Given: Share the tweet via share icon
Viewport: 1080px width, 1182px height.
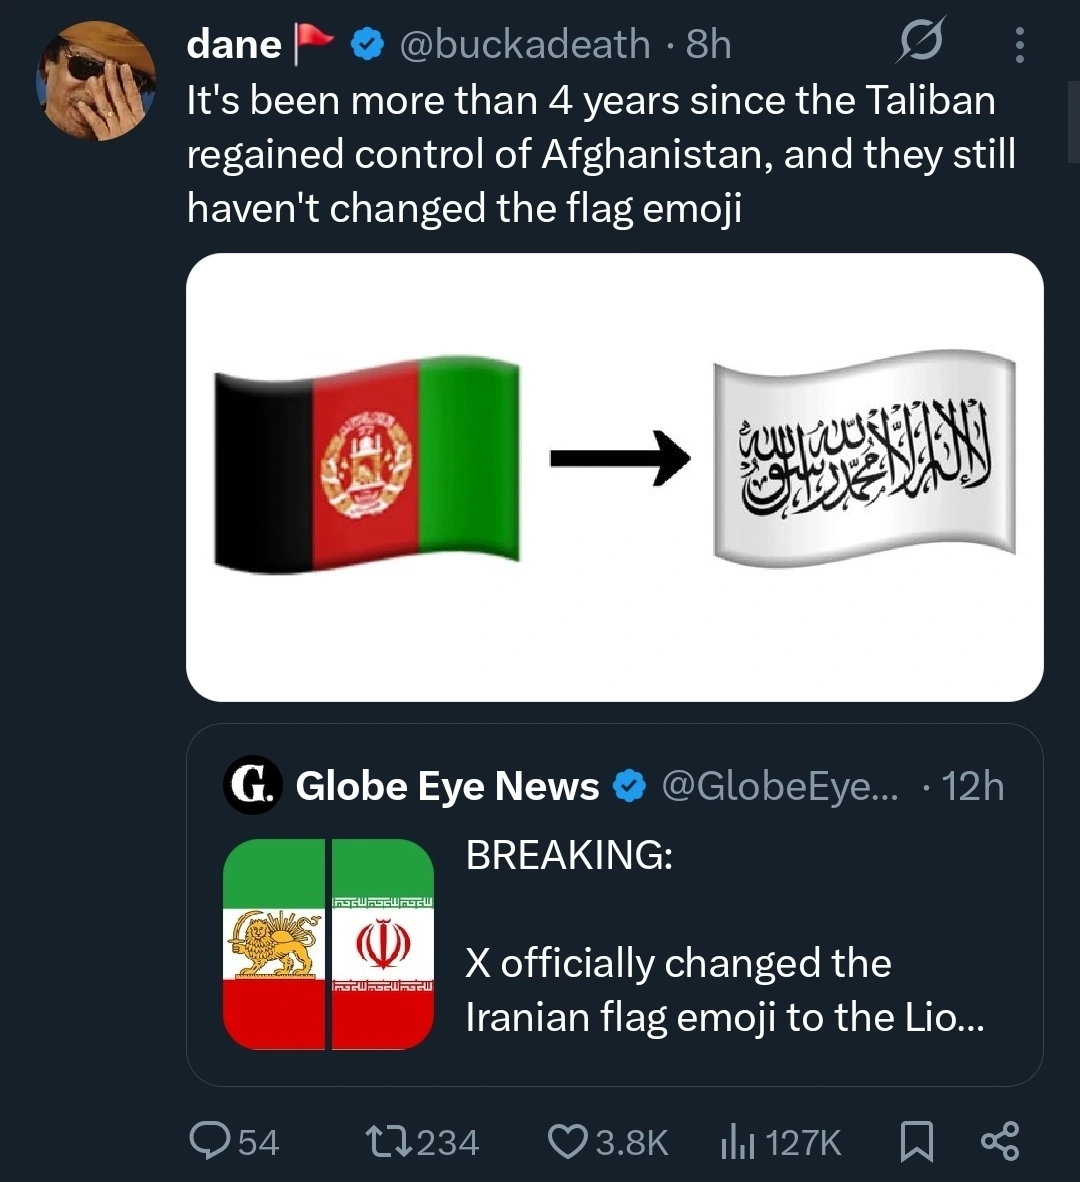Looking at the screenshot, I should (x=1000, y=1141).
